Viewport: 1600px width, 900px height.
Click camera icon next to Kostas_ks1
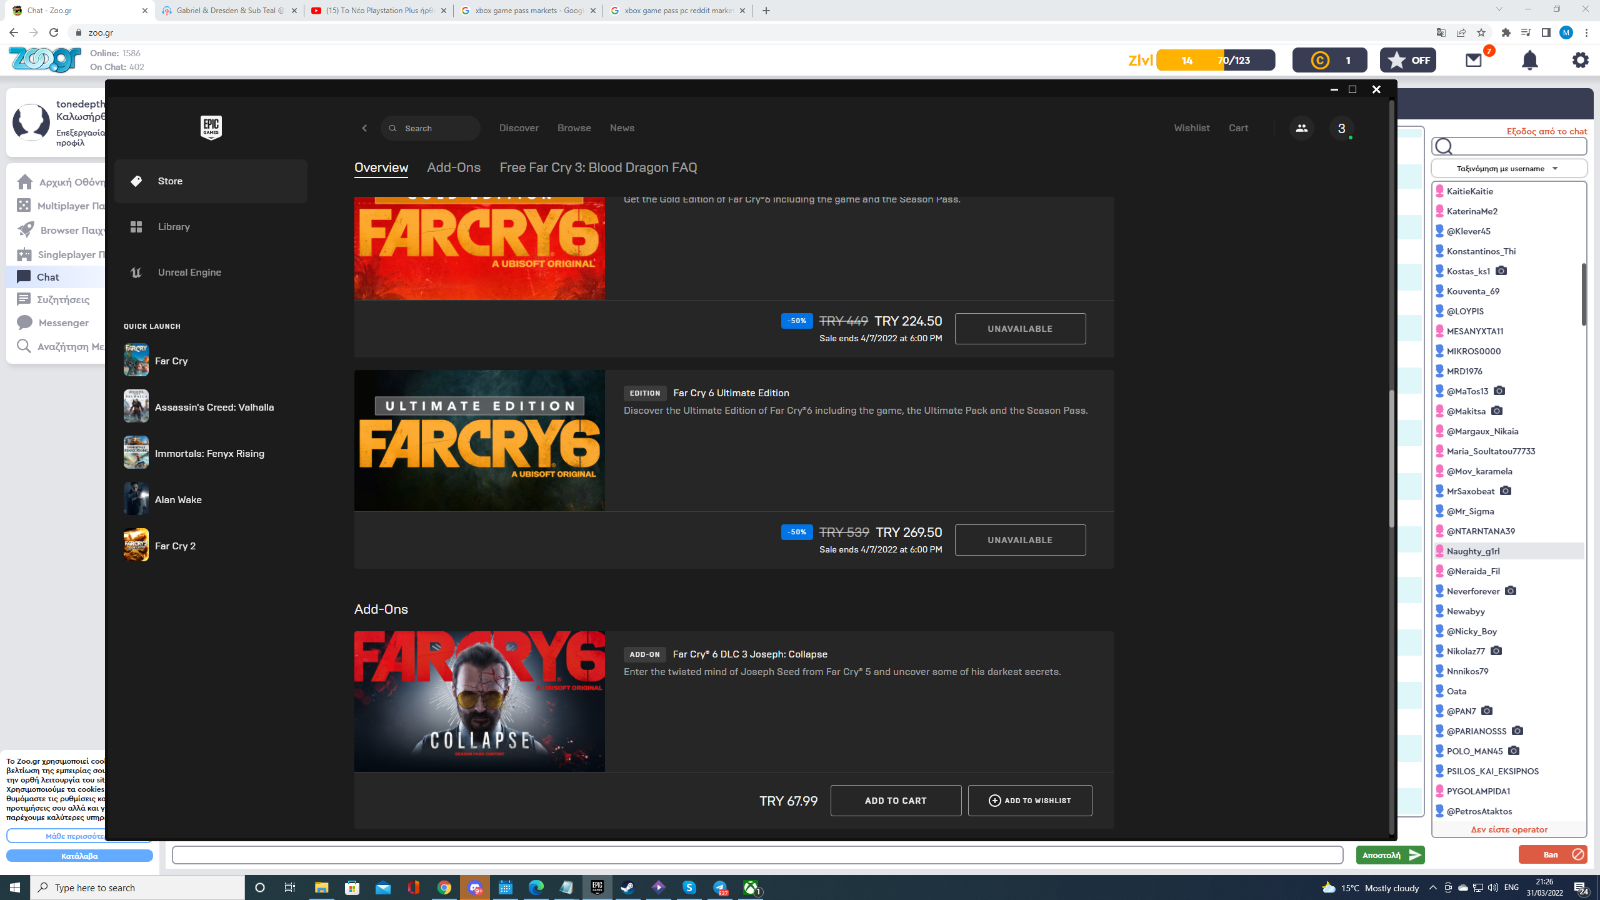click(1501, 271)
